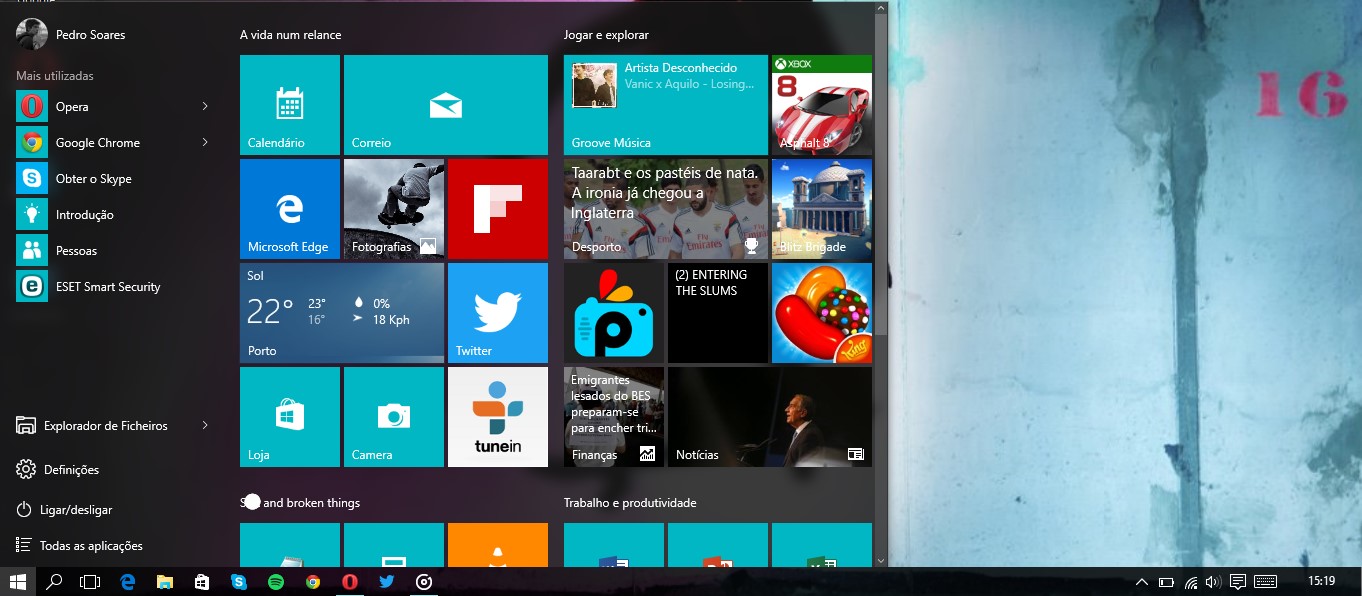This screenshot has width=1362, height=596.
Task: Click the Windows Start button
Action: [x=17, y=581]
